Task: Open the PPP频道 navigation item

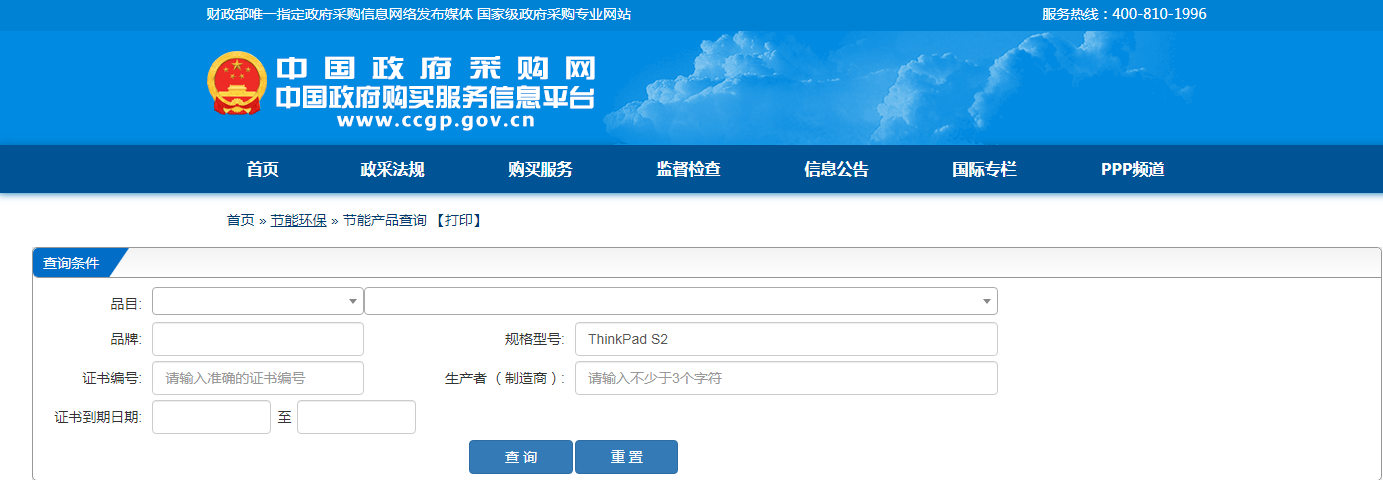Action: pos(1132,169)
